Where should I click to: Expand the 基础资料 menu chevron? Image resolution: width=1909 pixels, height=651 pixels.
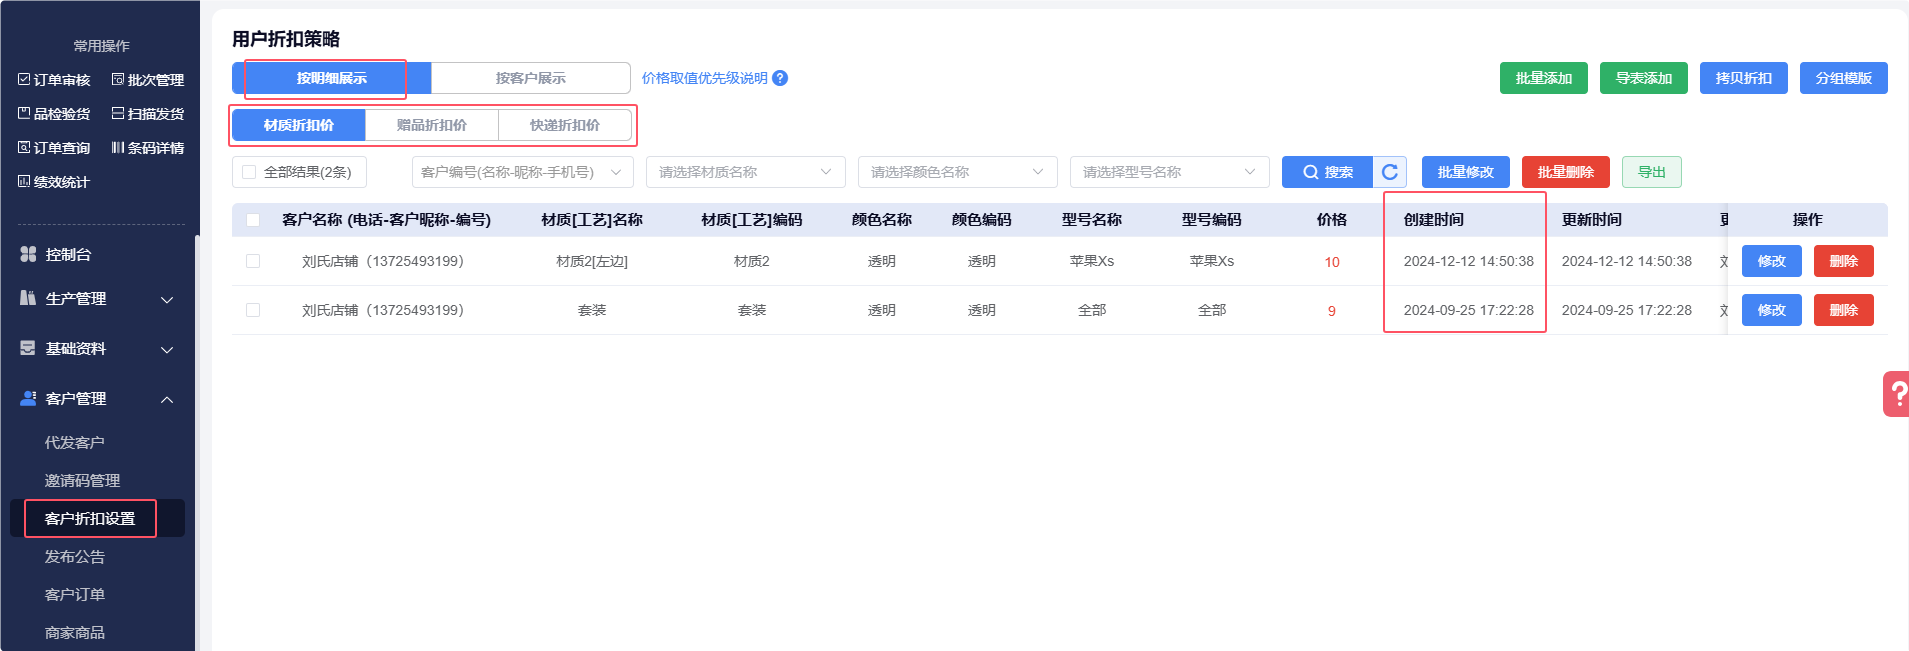pyautogui.click(x=167, y=350)
